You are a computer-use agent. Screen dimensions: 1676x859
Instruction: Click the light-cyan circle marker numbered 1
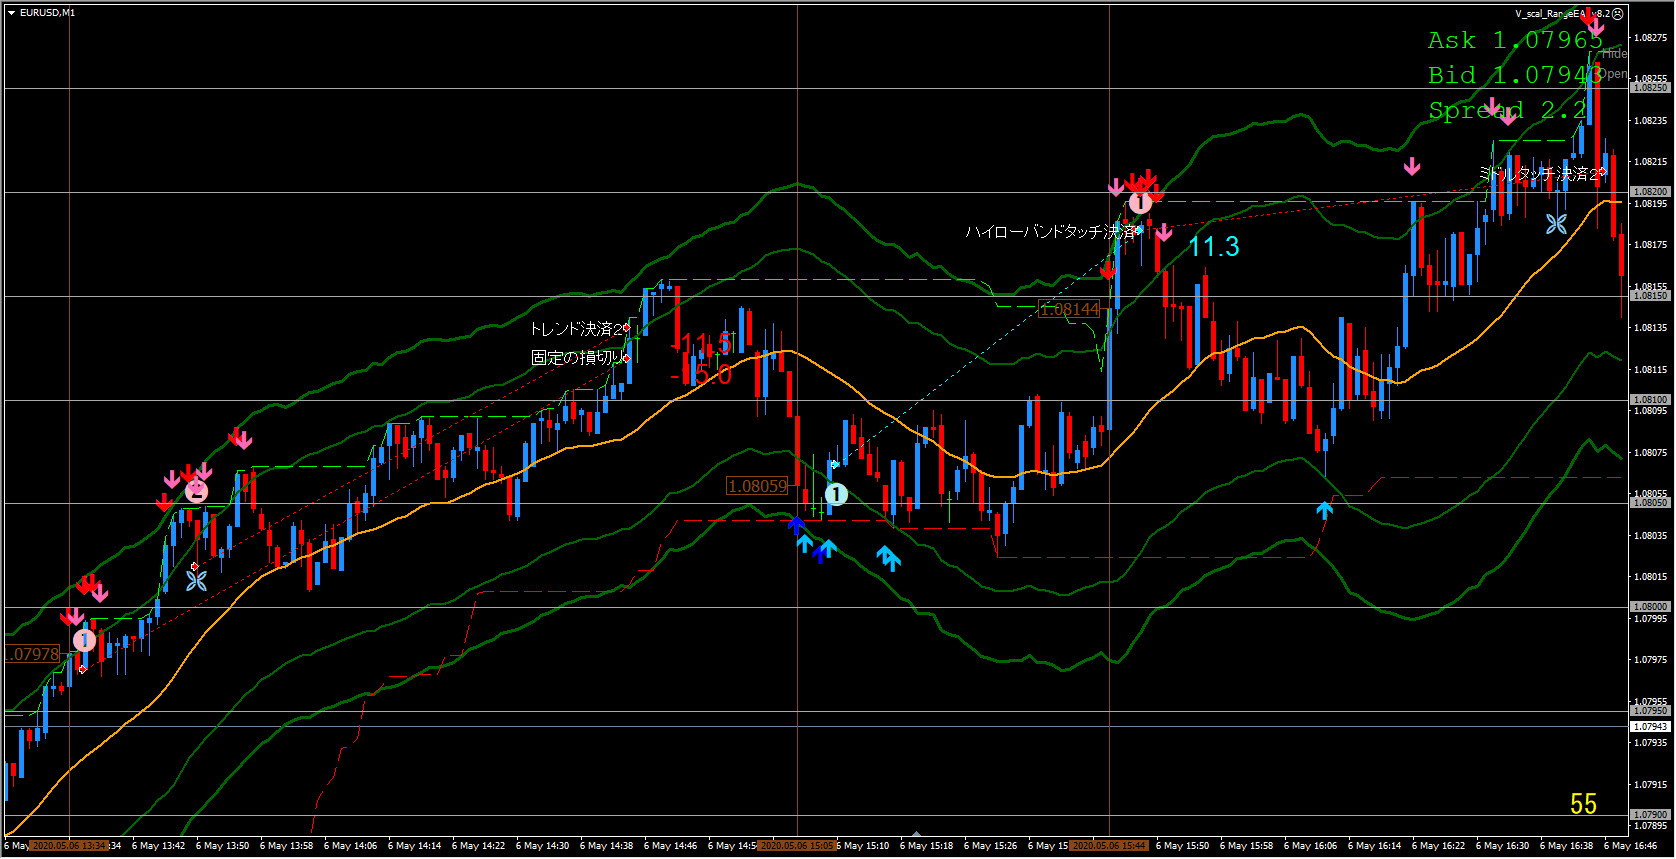click(x=836, y=494)
